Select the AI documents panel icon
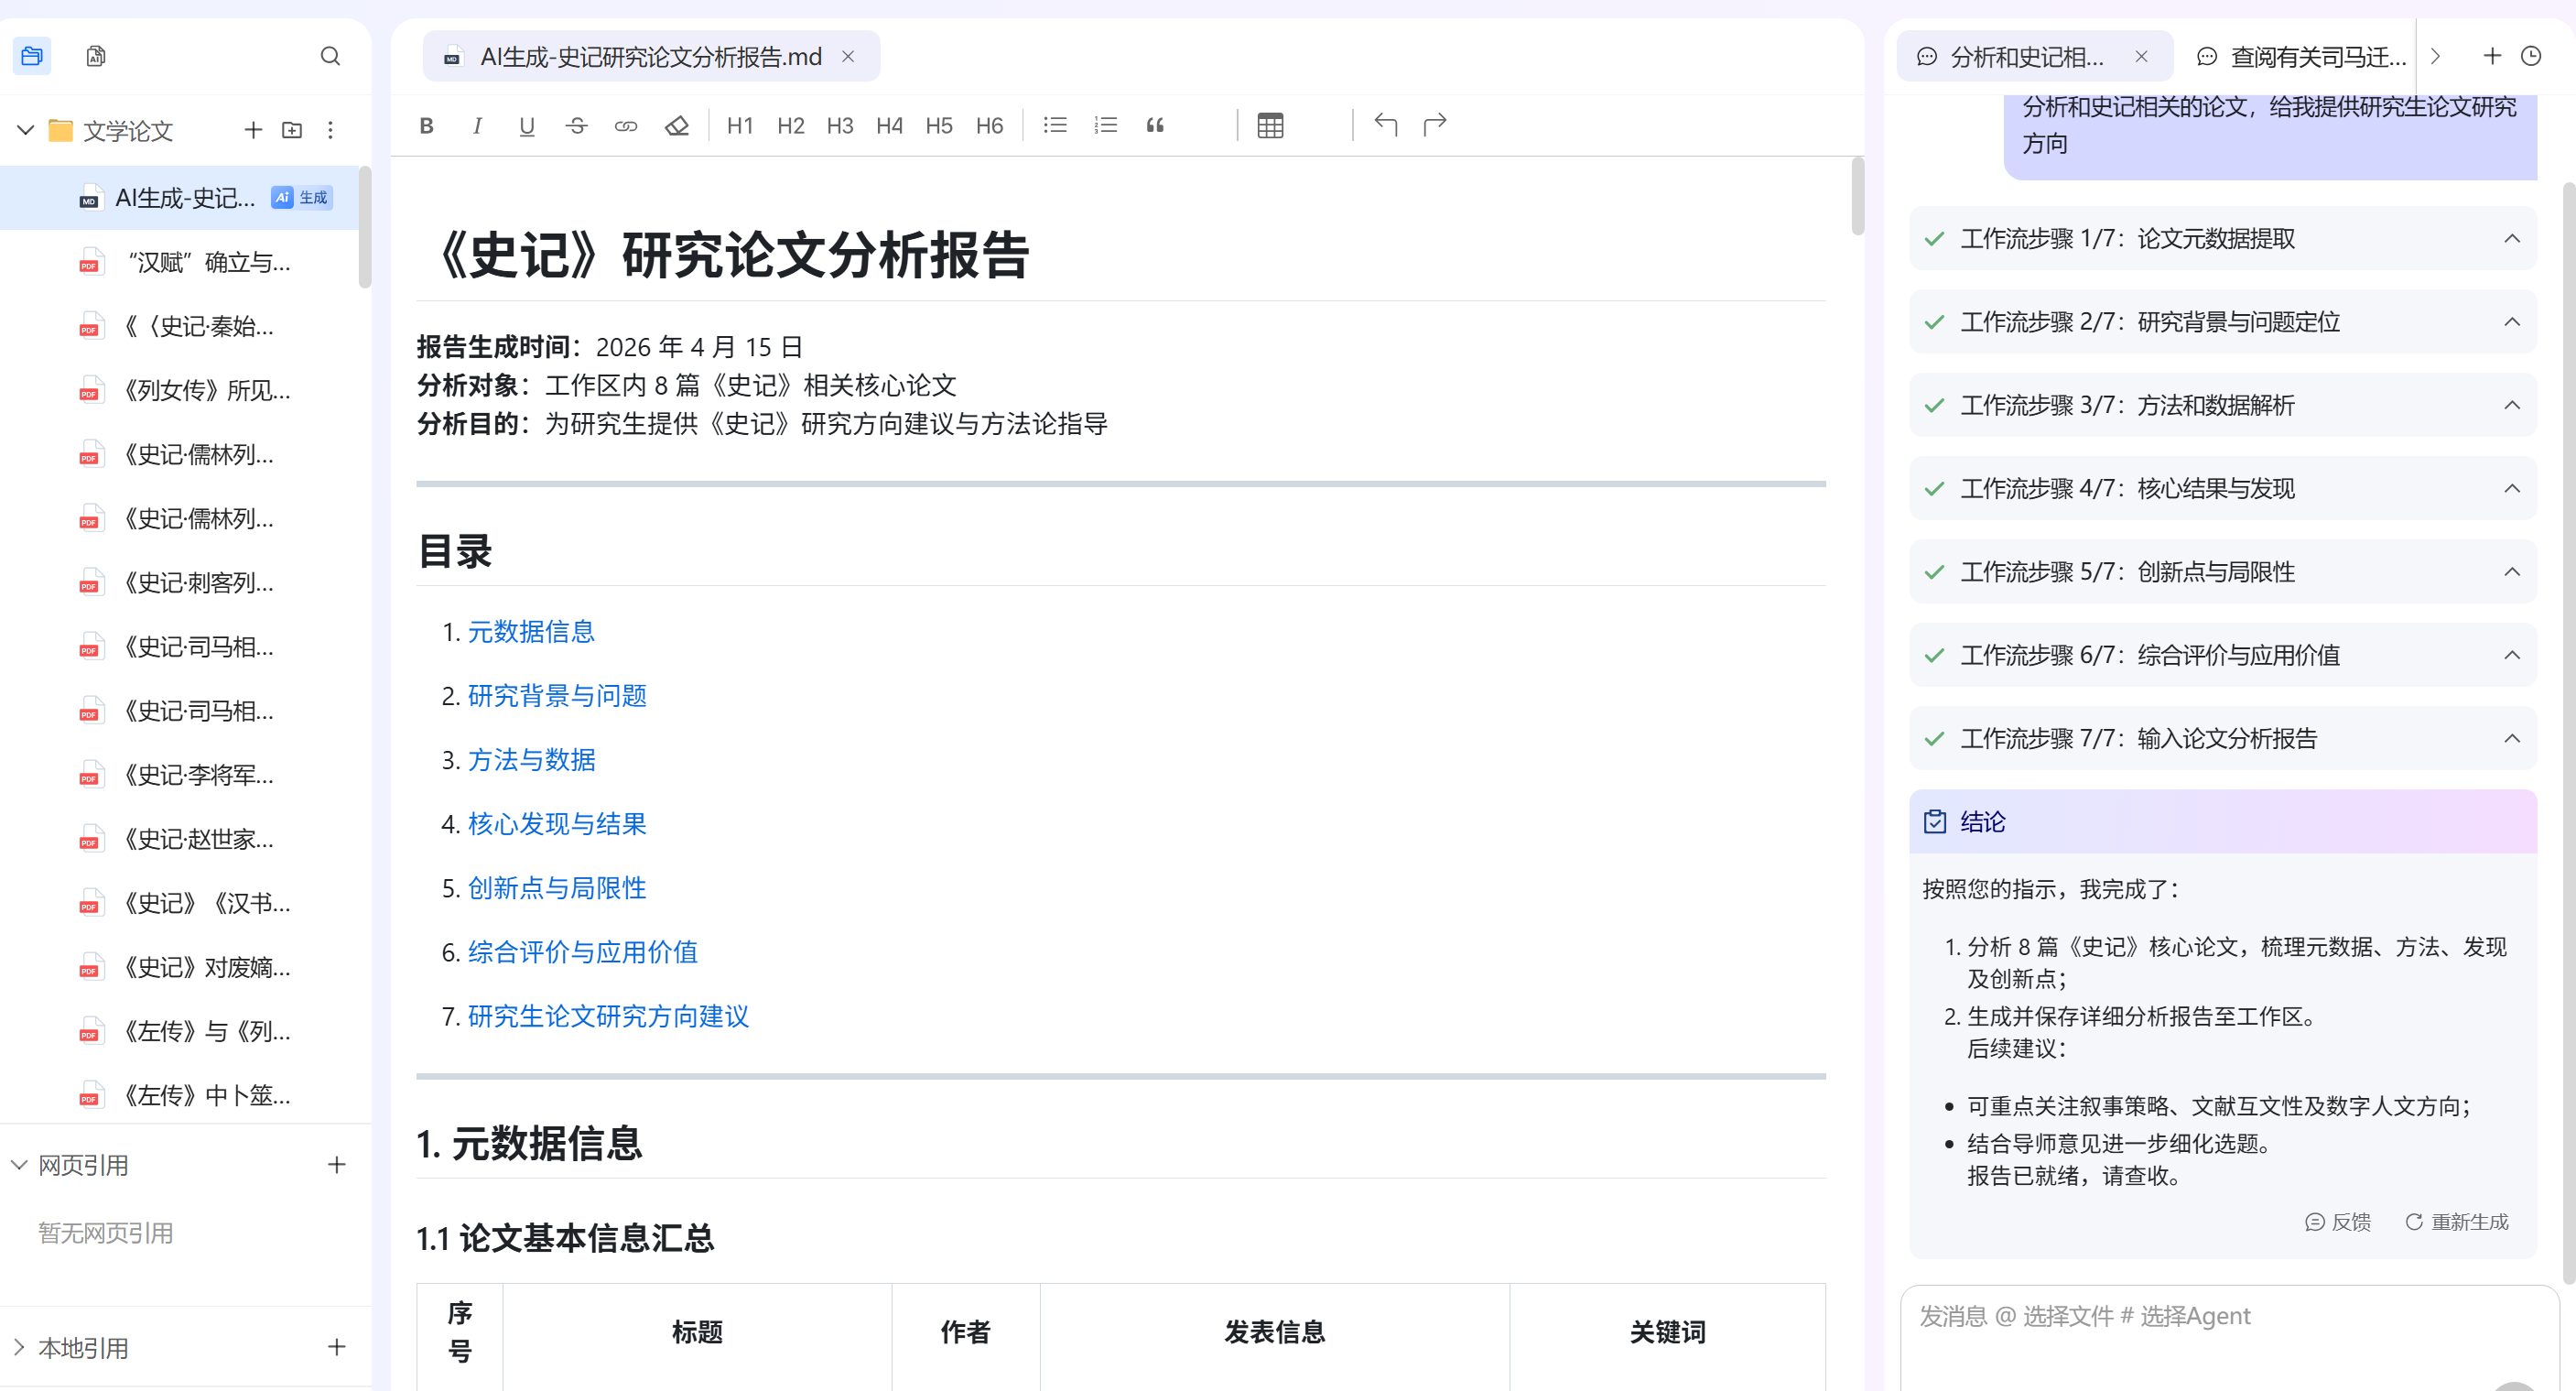Image resolution: width=2576 pixels, height=1391 pixels. (x=94, y=56)
